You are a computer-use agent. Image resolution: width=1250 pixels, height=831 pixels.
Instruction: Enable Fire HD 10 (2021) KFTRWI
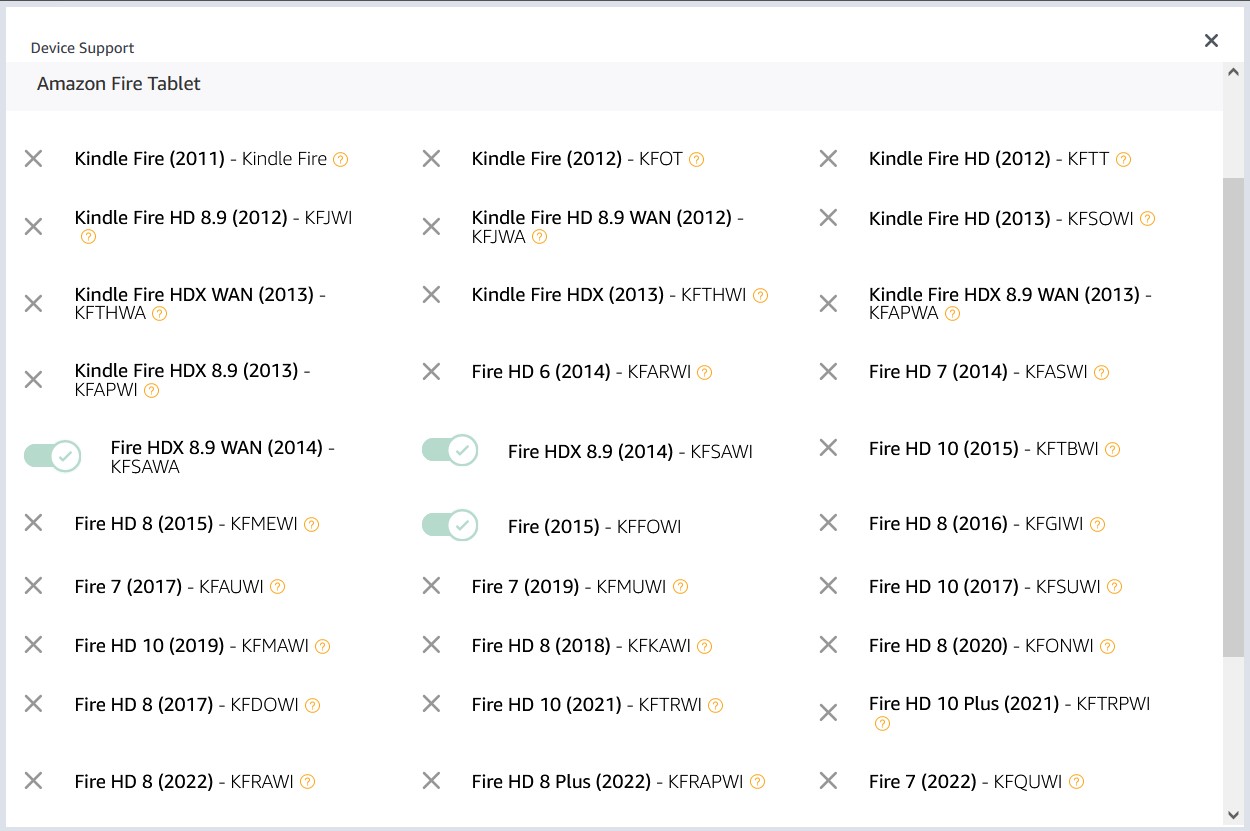pos(431,703)
